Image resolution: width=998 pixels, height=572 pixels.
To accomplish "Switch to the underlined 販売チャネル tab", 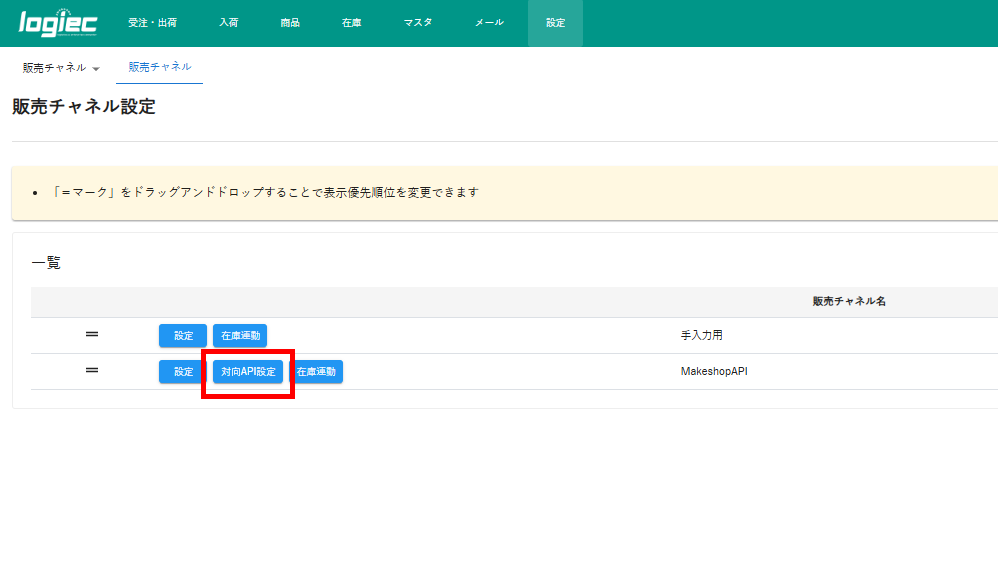I will [x=160, y=67].
